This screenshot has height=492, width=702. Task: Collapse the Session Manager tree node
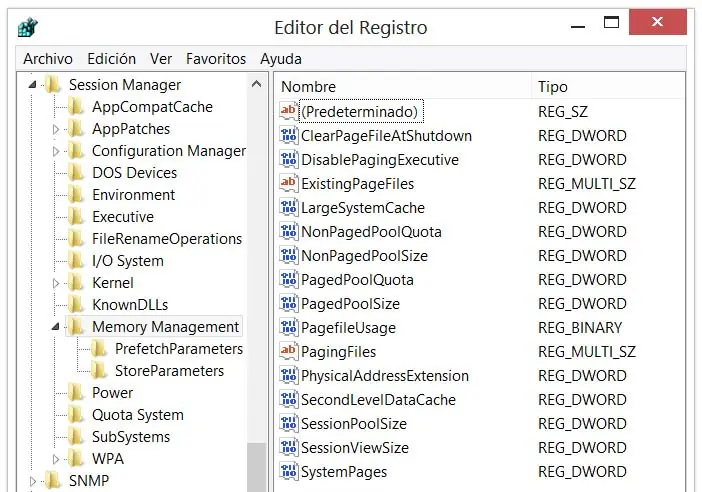[x=32, y=84]
